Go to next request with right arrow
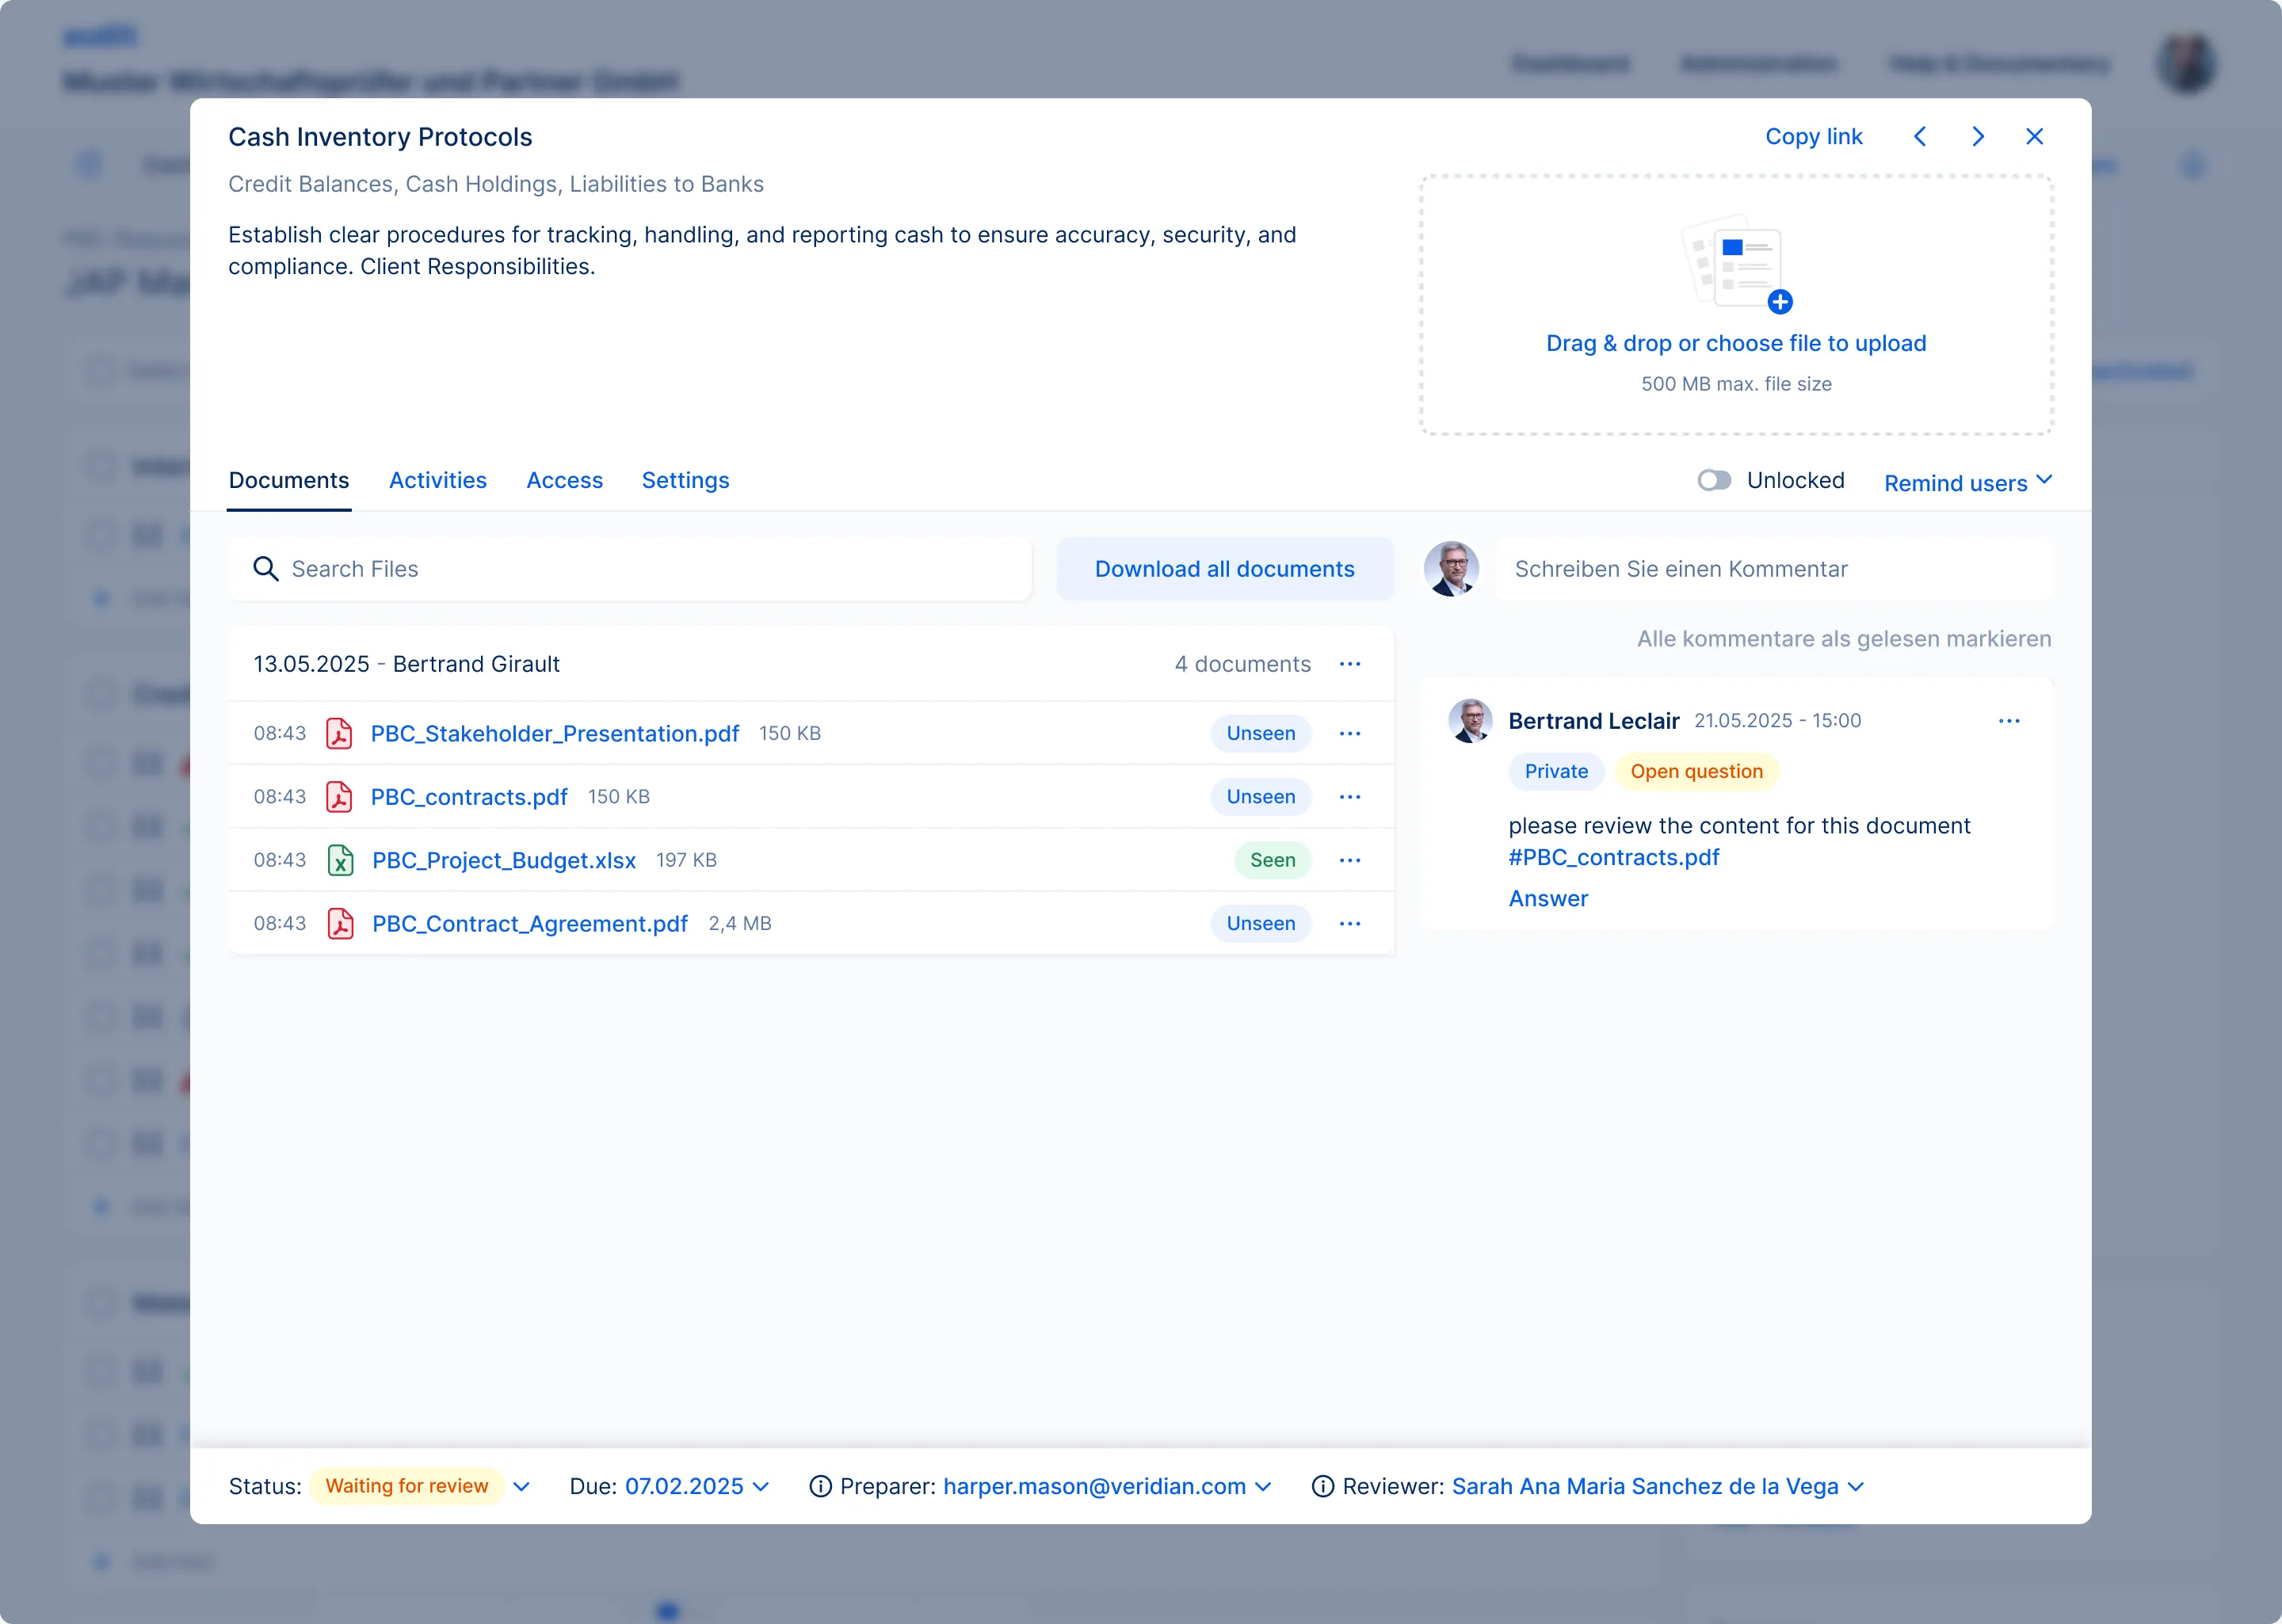The width and height of the screenshot is (2282, 1624). [x=1978, y=137]
